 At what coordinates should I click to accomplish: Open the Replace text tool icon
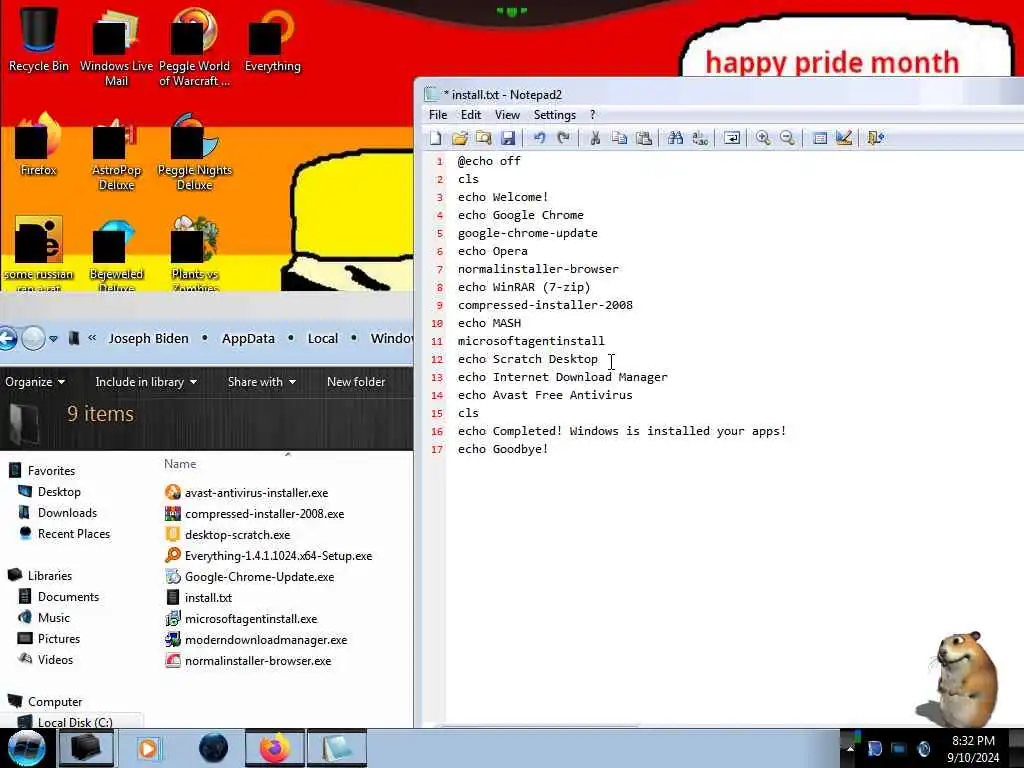pyautogui.click(x=700, y=138)
